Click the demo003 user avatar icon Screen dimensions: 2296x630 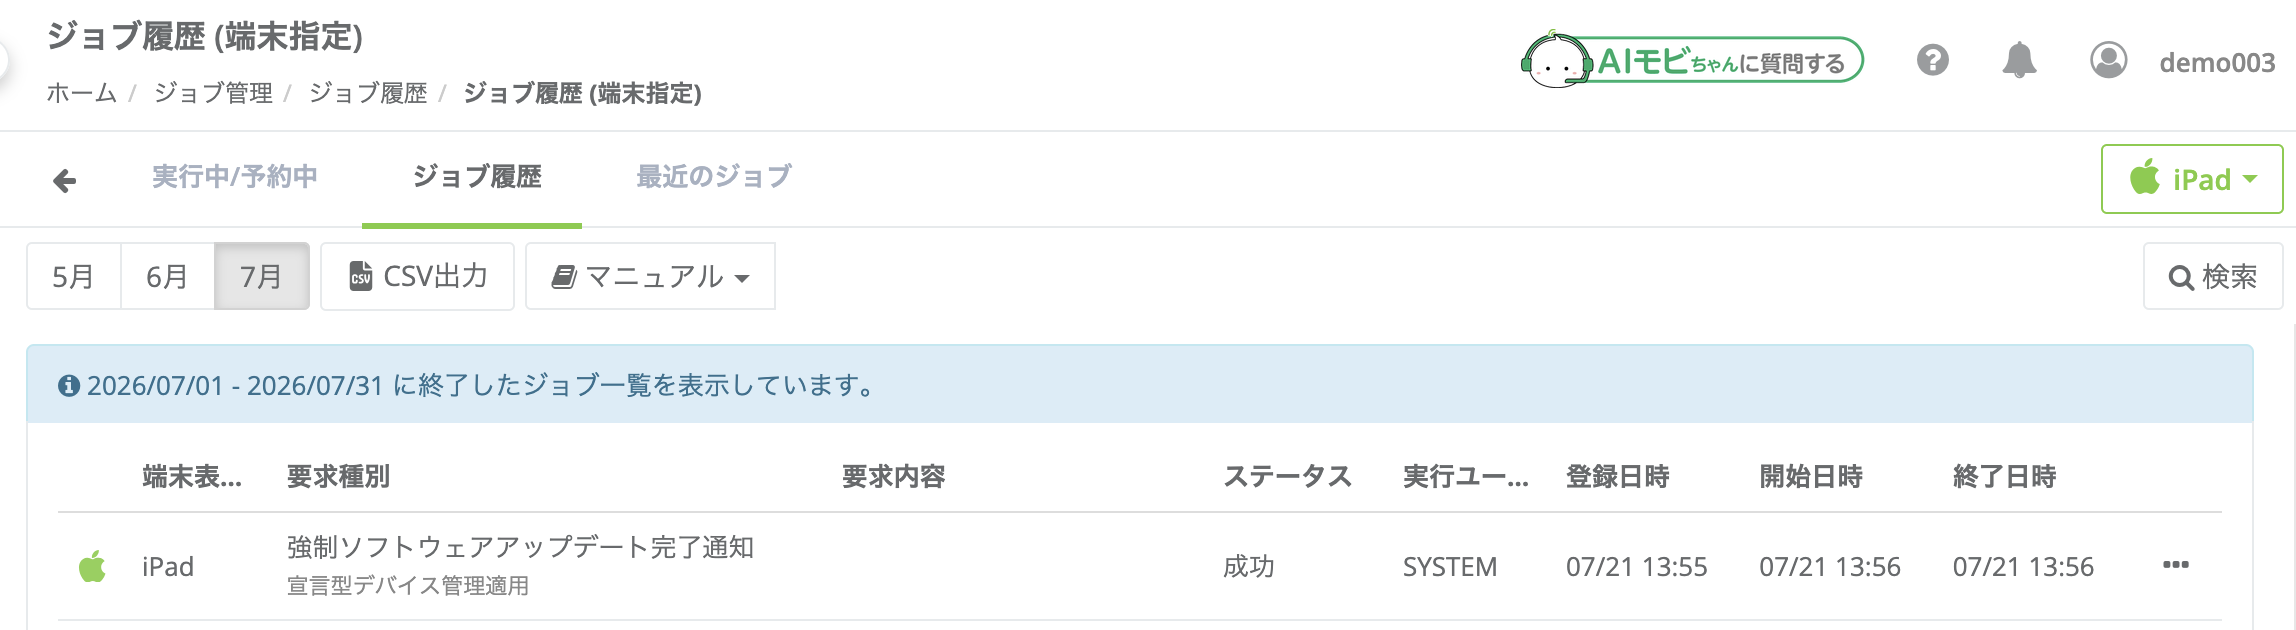[x=2108, y=60]
